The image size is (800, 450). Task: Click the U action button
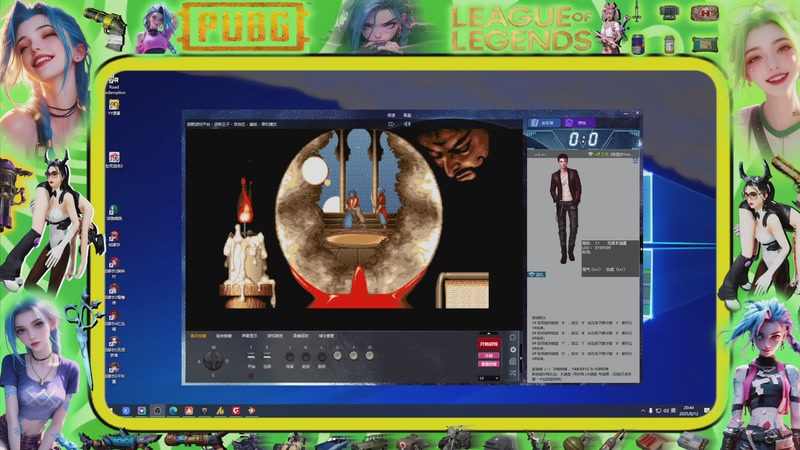(338, 355)
